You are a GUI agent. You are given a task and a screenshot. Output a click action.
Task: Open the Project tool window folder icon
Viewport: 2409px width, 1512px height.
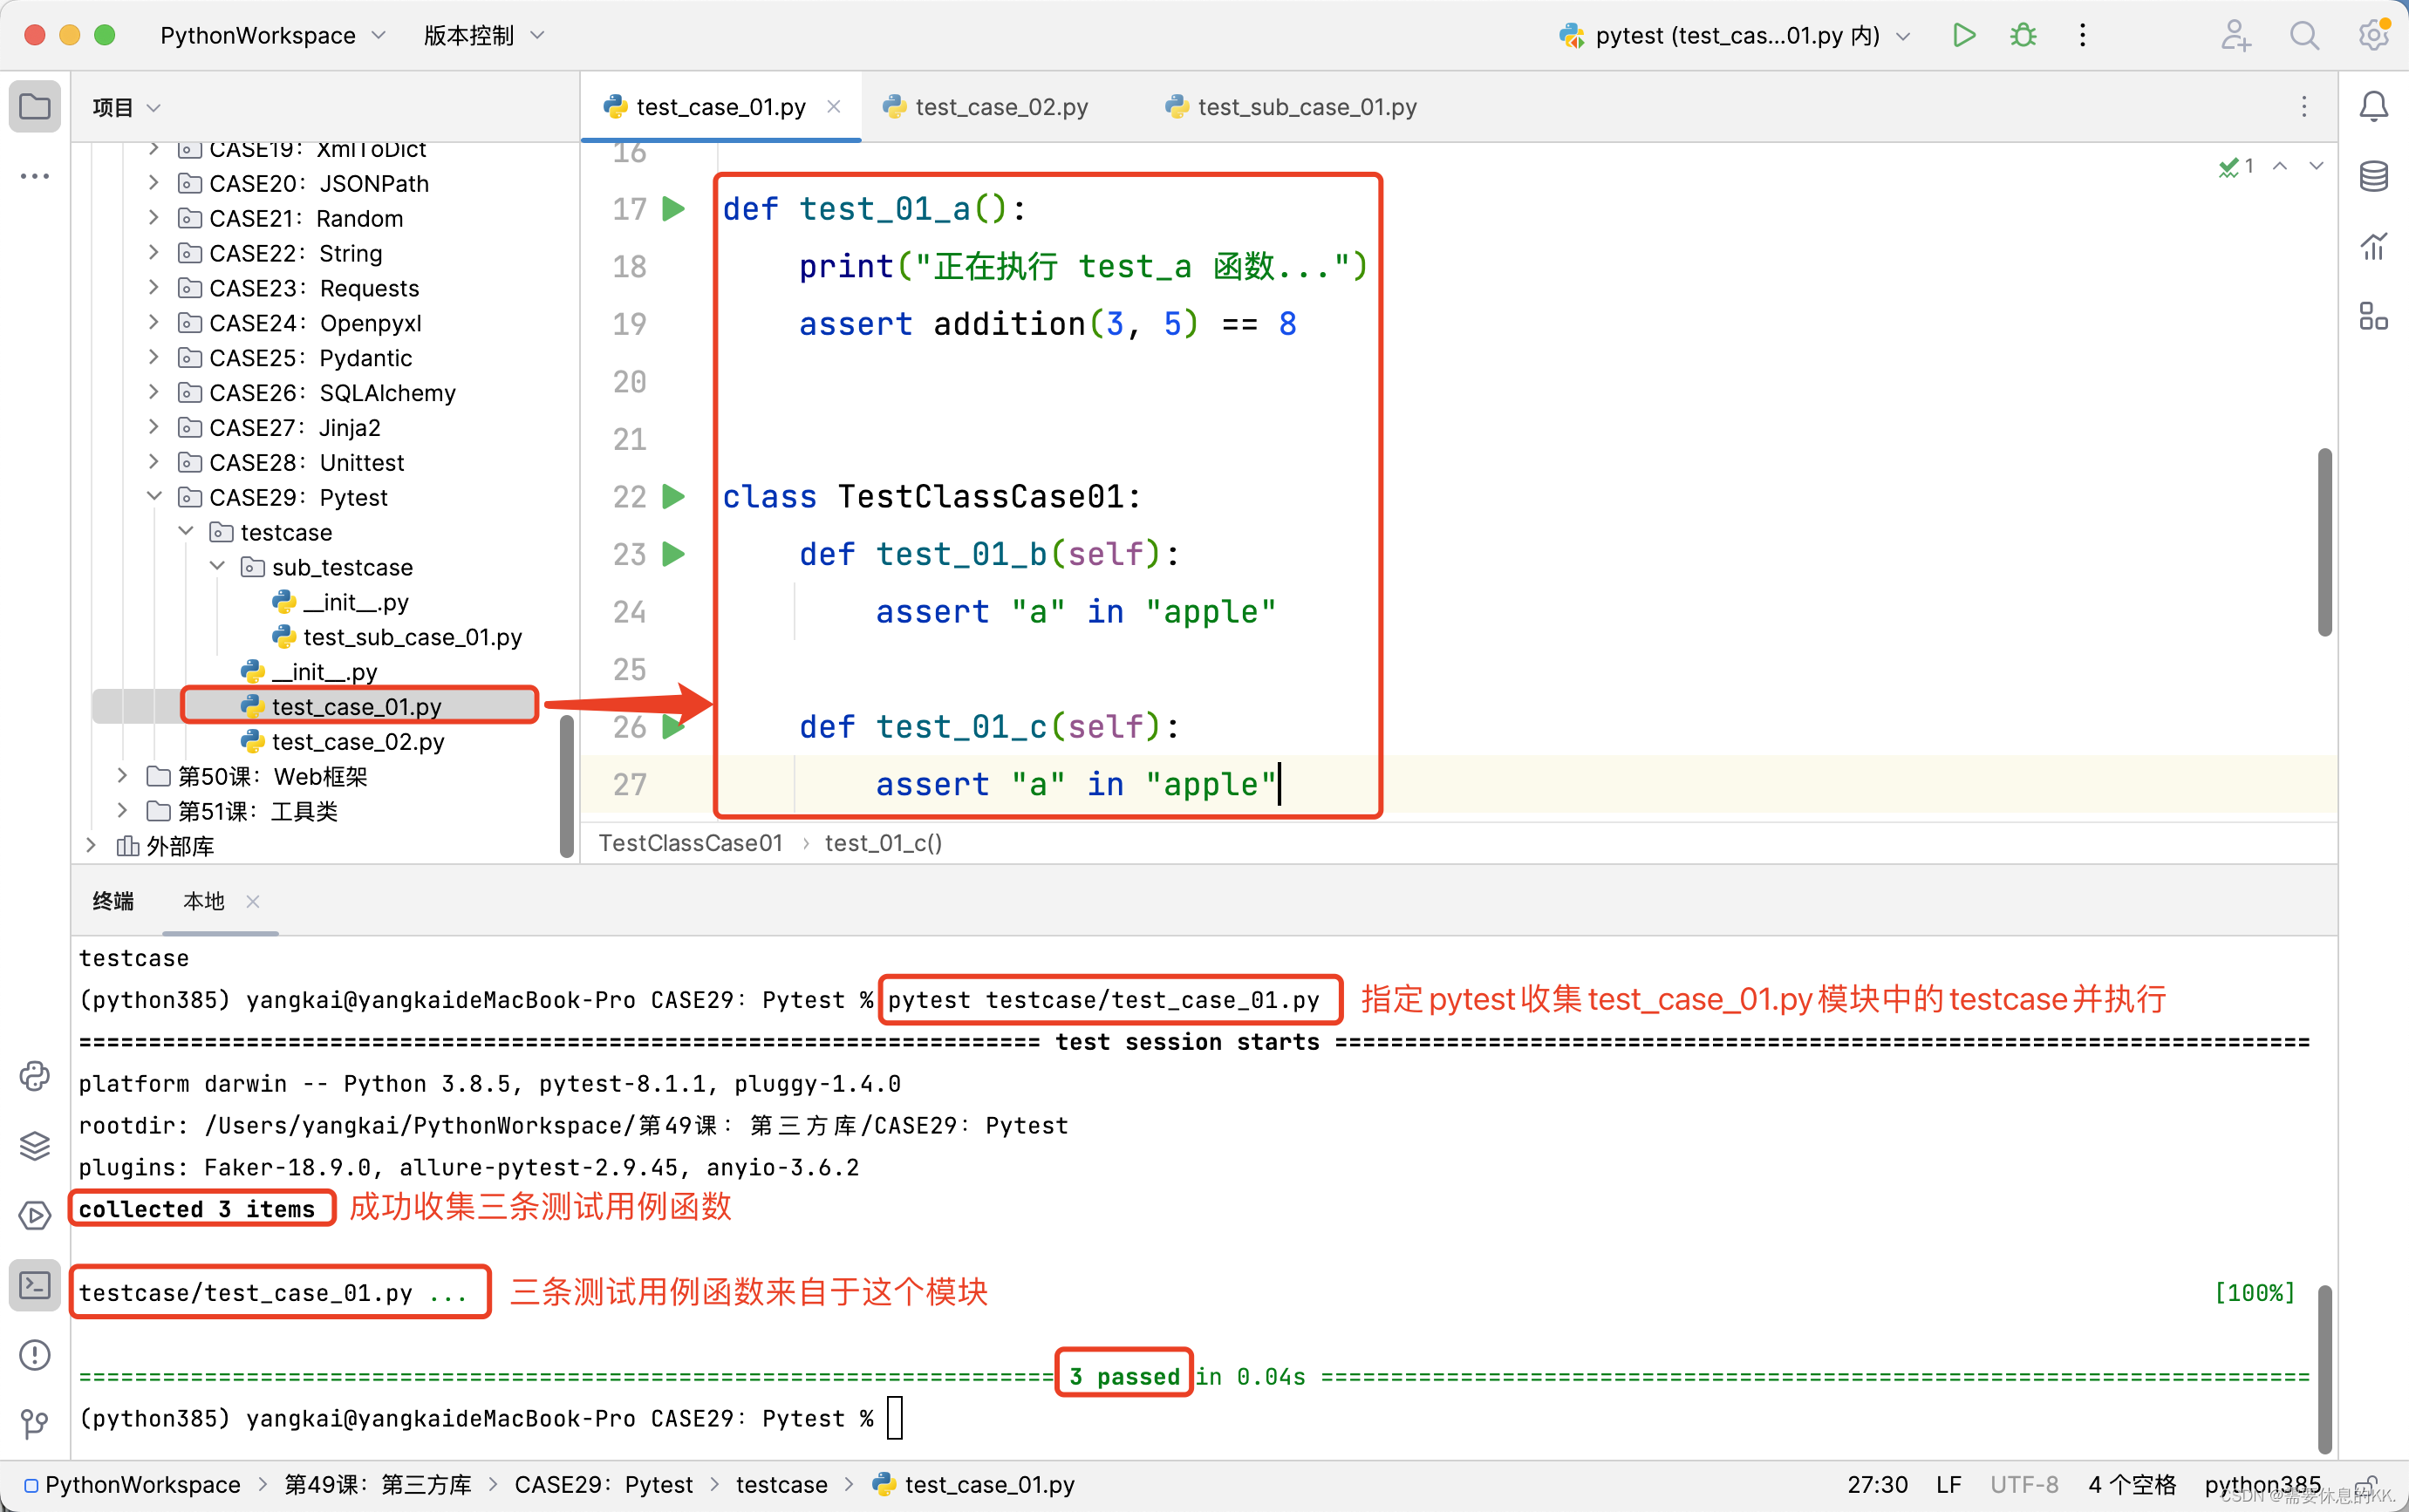click(35, 106)
